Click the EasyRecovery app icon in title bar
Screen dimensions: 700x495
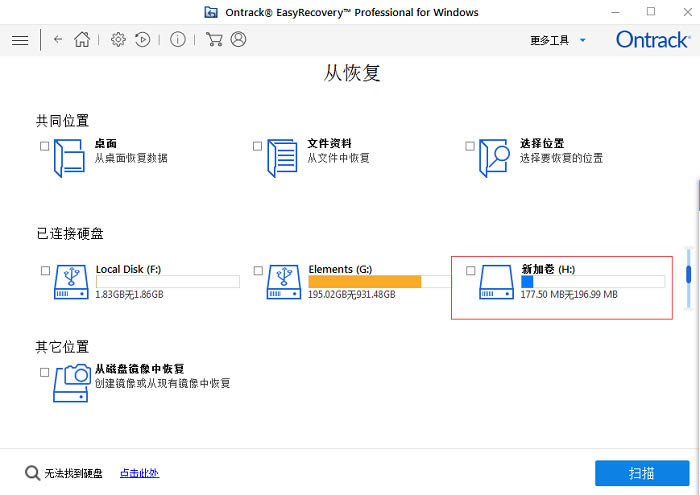(211, 12)
